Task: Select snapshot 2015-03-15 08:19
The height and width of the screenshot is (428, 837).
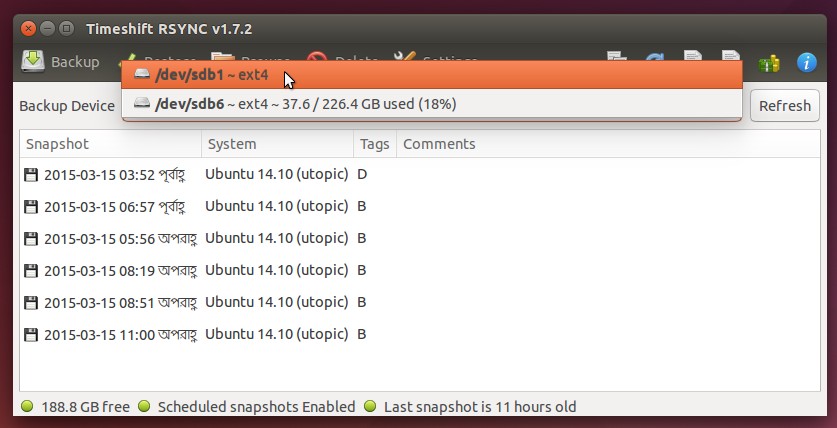Action: point(420,271)
